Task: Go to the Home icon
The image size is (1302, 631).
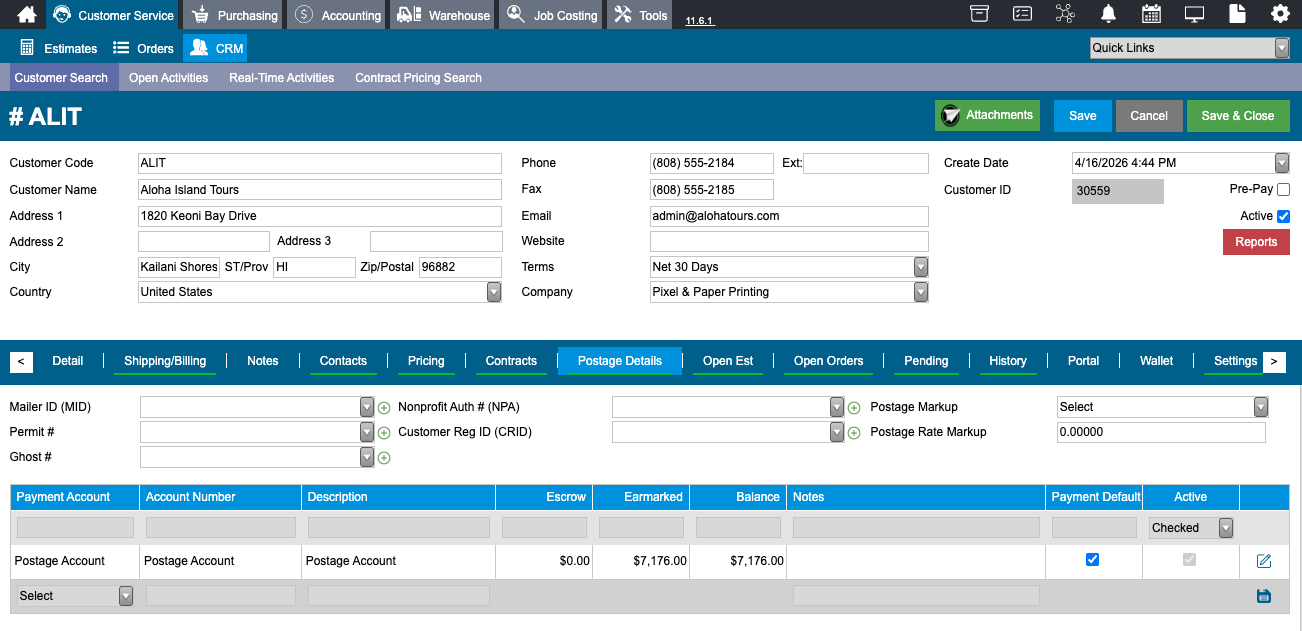Action: (27, 14)
